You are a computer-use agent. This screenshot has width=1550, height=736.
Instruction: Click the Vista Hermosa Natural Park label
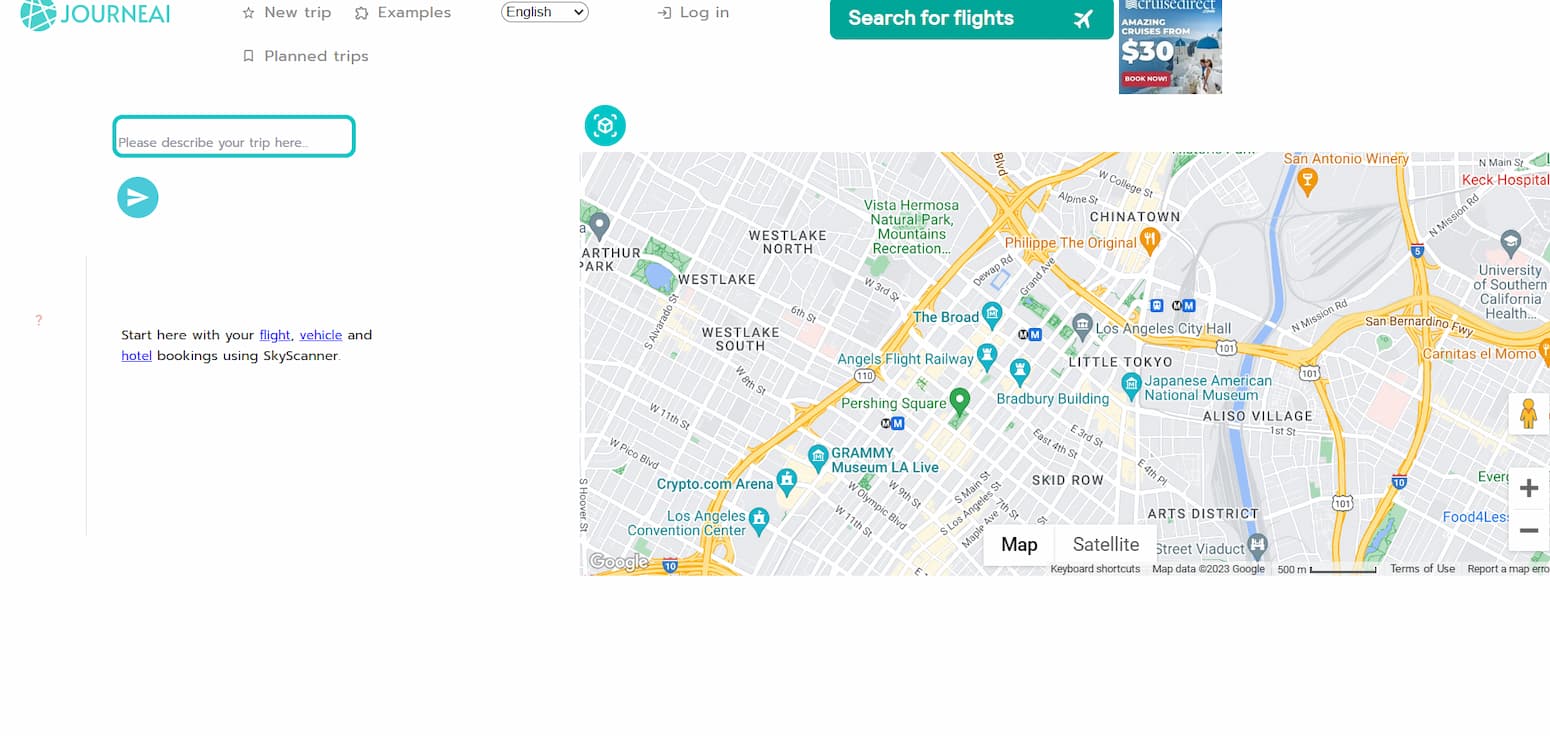[x=912, y=227]
